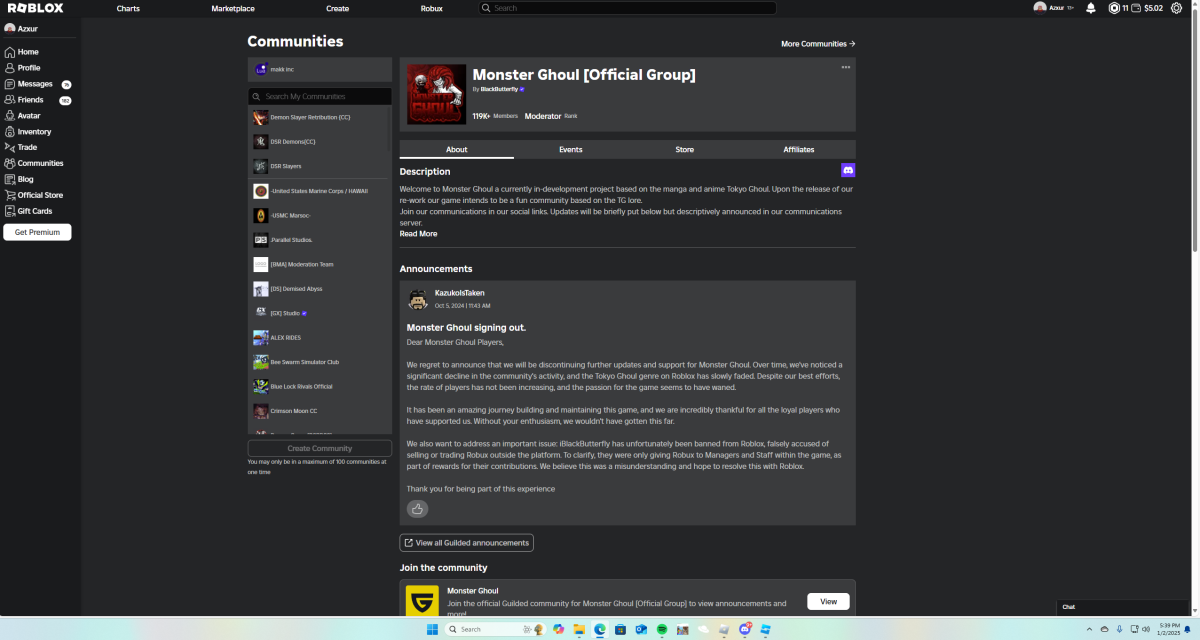
Task: Click the Roblox top search field
Action: click(x=628, y=8)
